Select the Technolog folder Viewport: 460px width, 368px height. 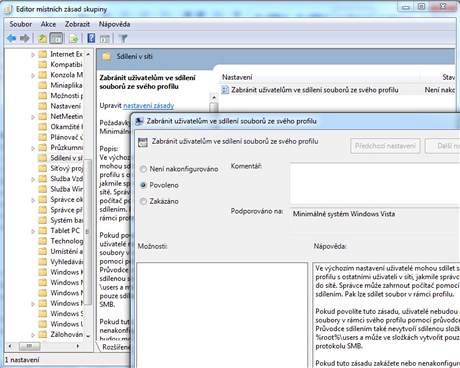(60, 241)
